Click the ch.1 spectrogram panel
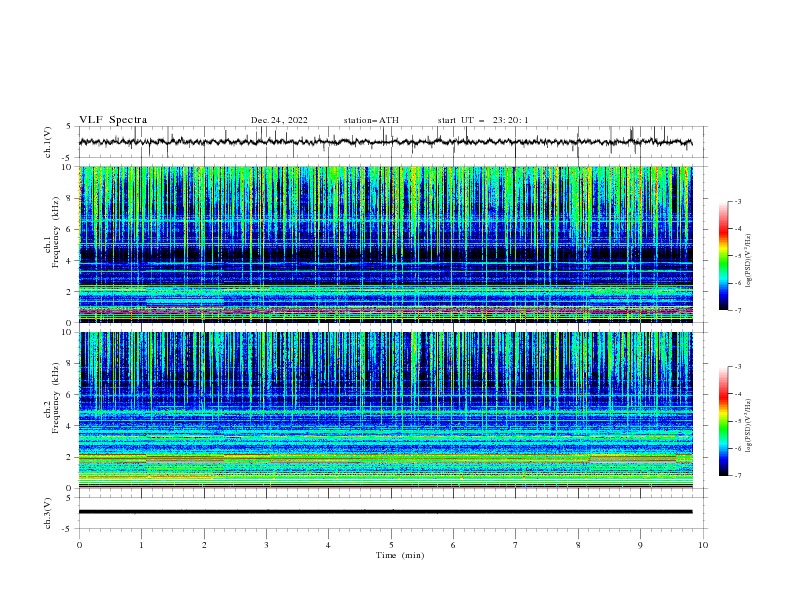 386,244
